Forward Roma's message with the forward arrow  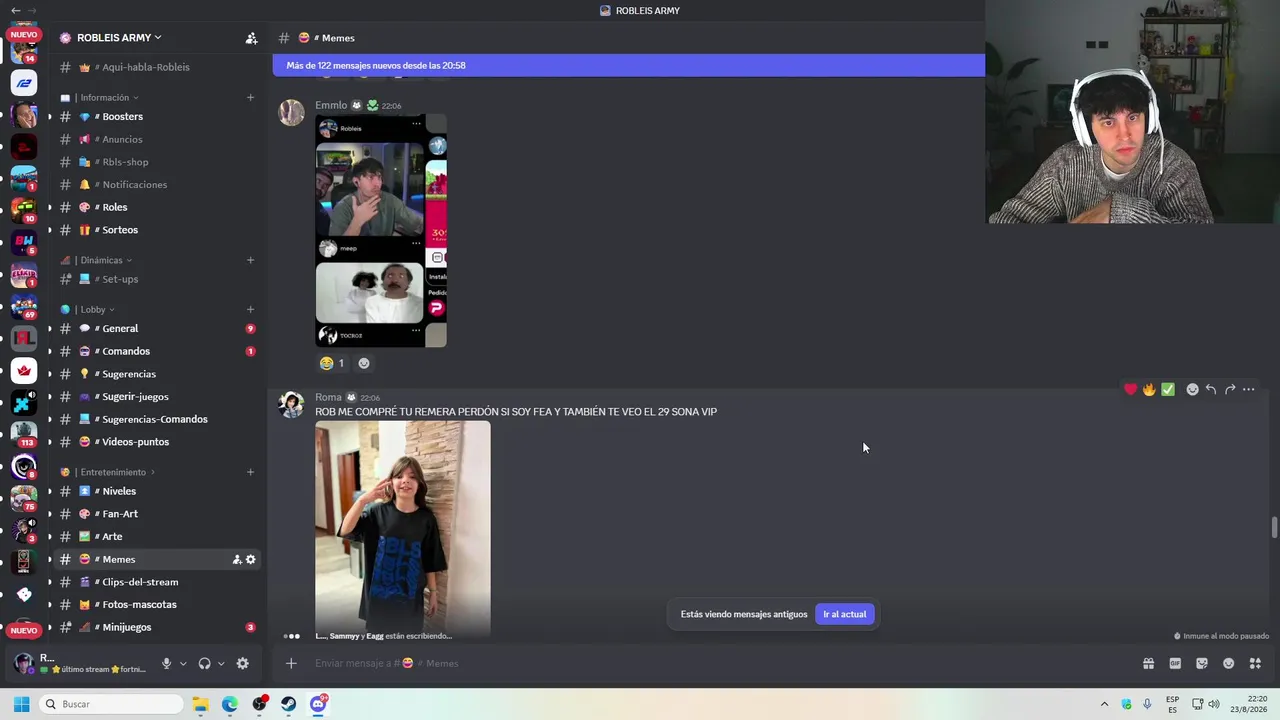[x=1230, y=389]
